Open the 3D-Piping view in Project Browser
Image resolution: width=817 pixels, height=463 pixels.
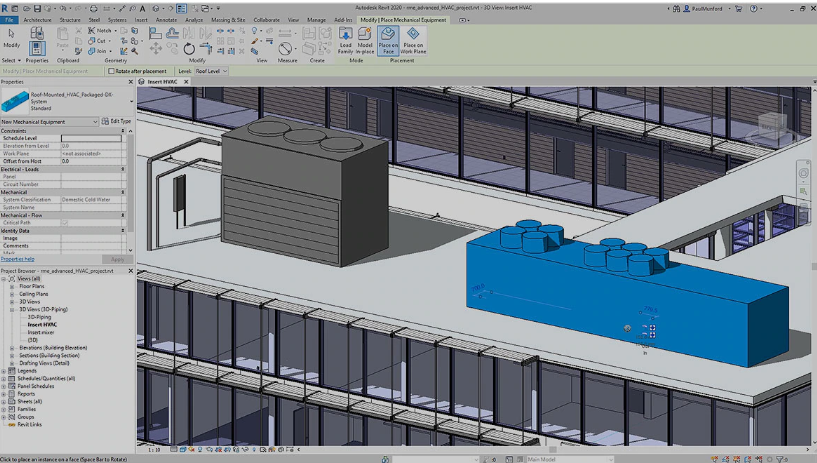tap(38, 317)
